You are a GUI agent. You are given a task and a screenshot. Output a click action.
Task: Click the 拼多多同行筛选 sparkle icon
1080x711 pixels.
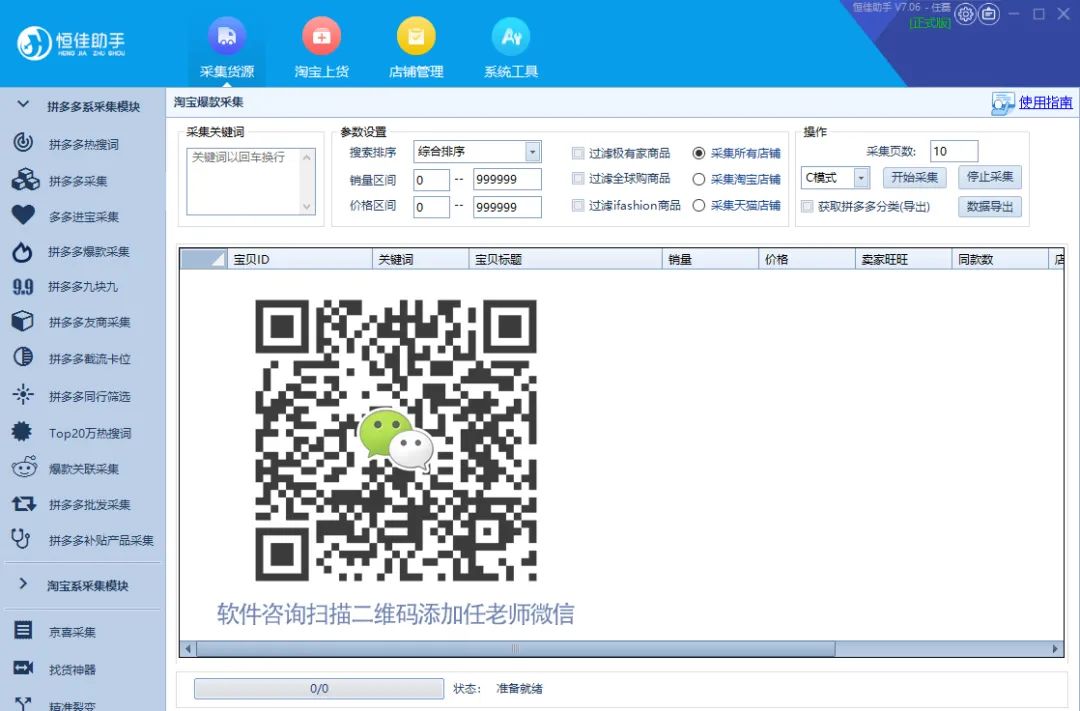tap(23, 394)
